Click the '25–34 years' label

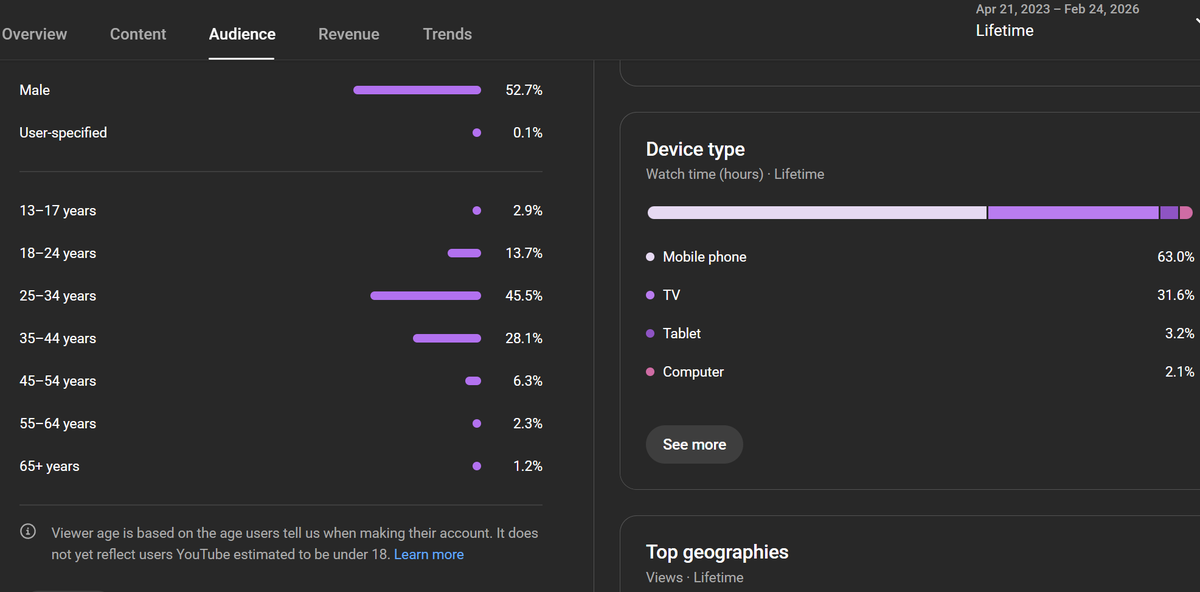click(x=58, y=296)
